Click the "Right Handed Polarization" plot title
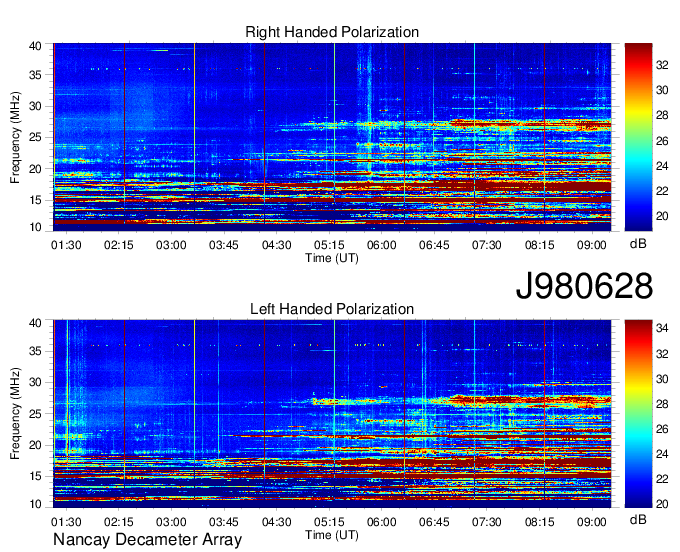This screenshot has width=680, height=552. 332,32
